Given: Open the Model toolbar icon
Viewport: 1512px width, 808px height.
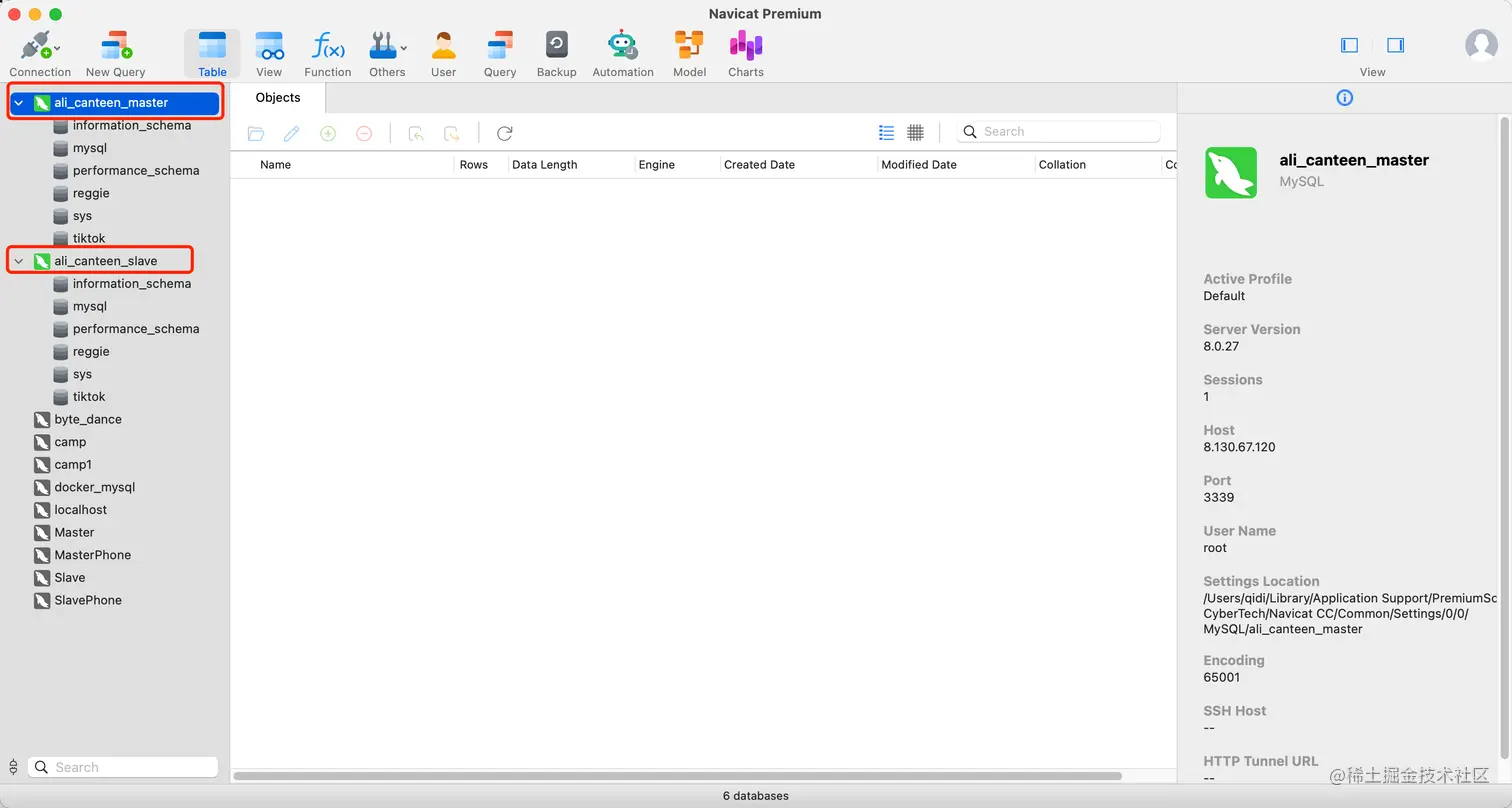Looking at the screenshot, I should point(689,46).
